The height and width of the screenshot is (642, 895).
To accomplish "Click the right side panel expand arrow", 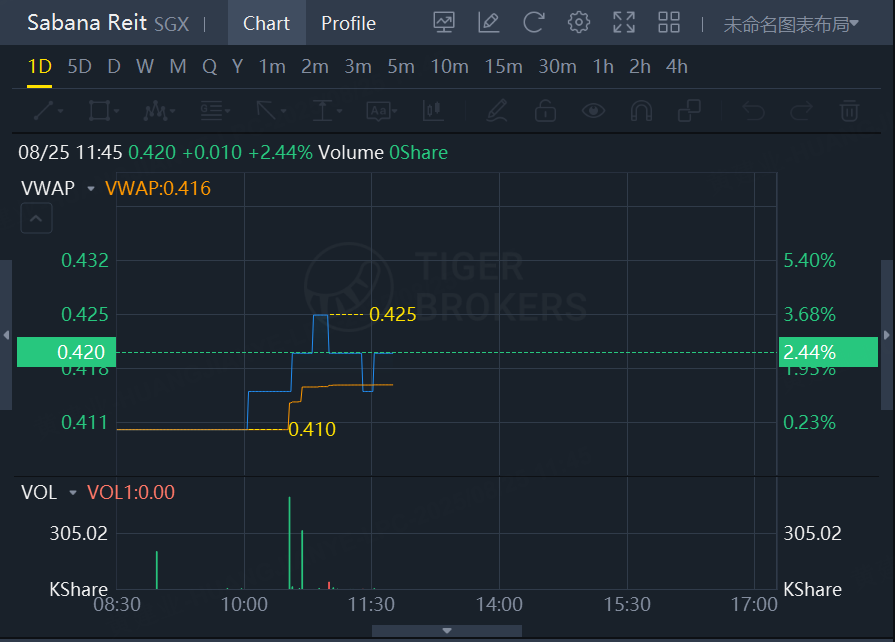I will pyautogui.click(x=886, y=335).
